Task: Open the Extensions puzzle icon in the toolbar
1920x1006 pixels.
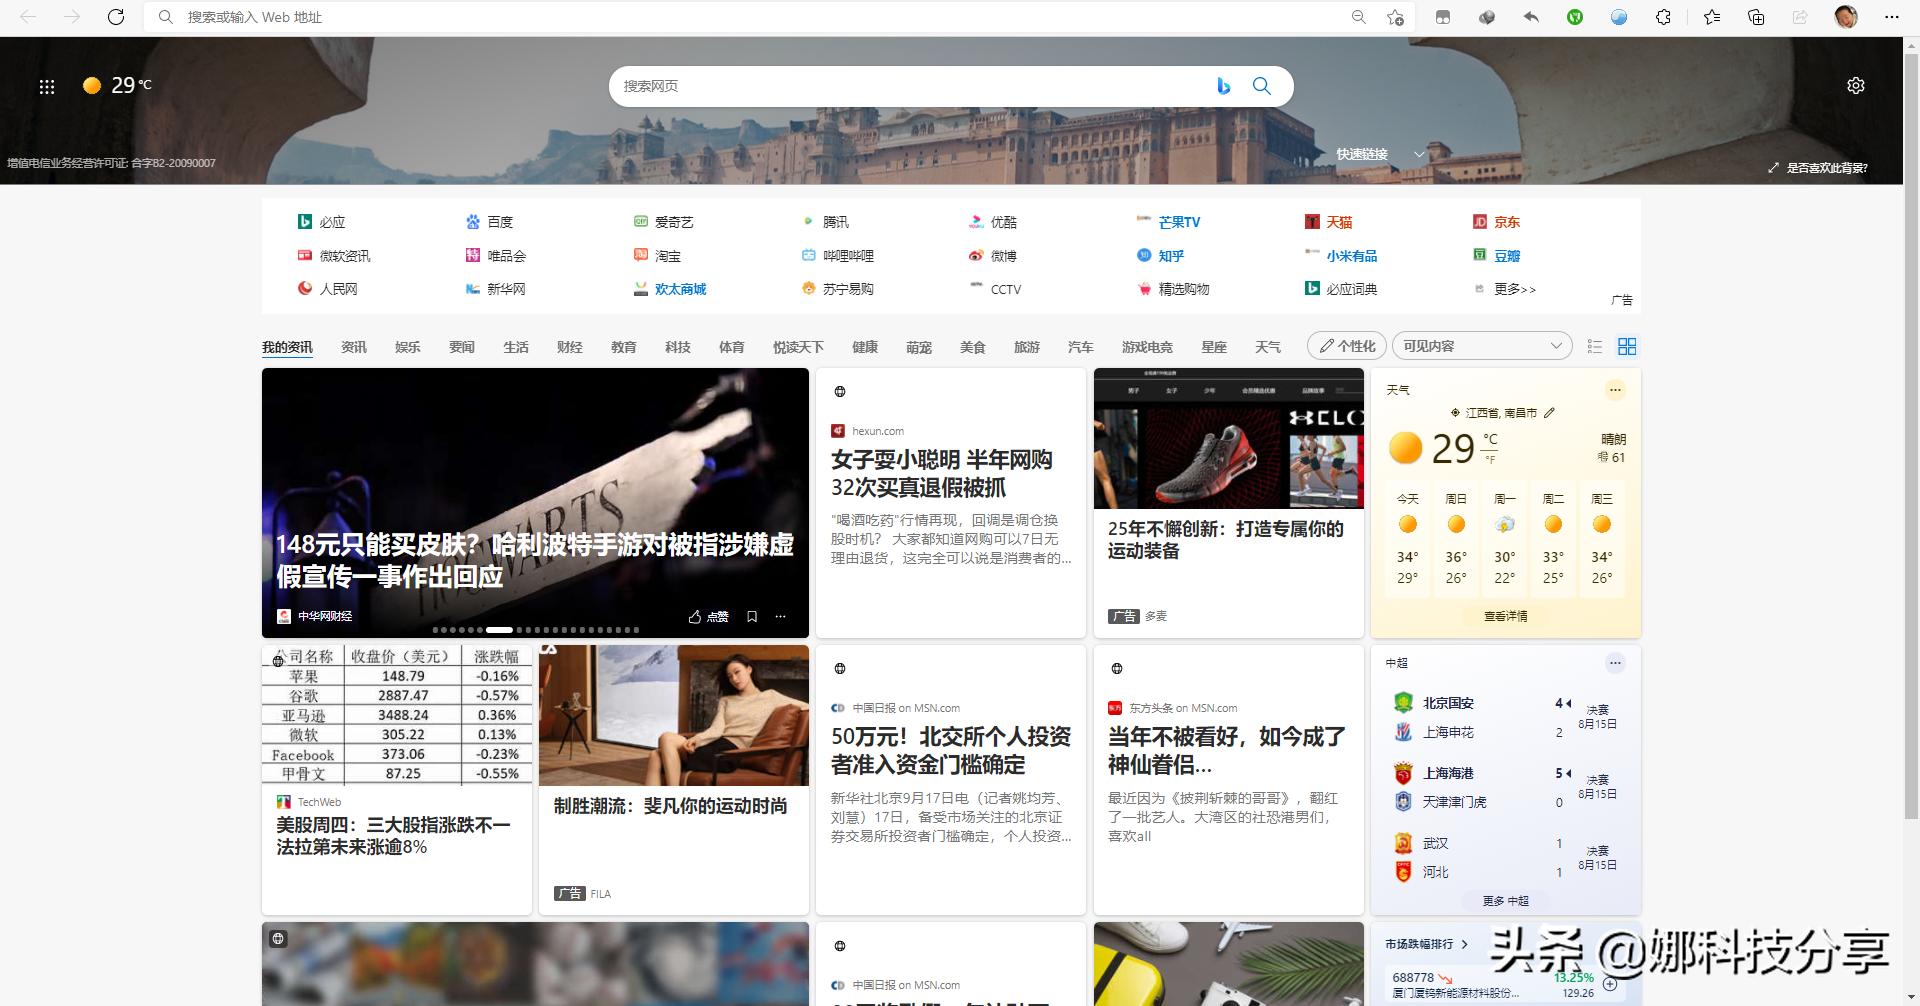Action: point(1663,17)
